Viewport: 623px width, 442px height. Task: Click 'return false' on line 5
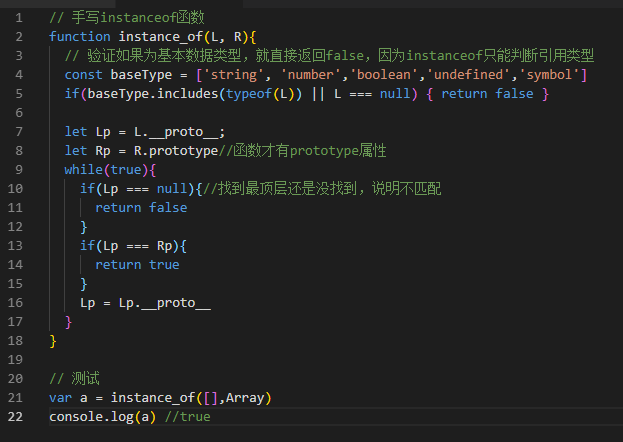coord(488,94)
